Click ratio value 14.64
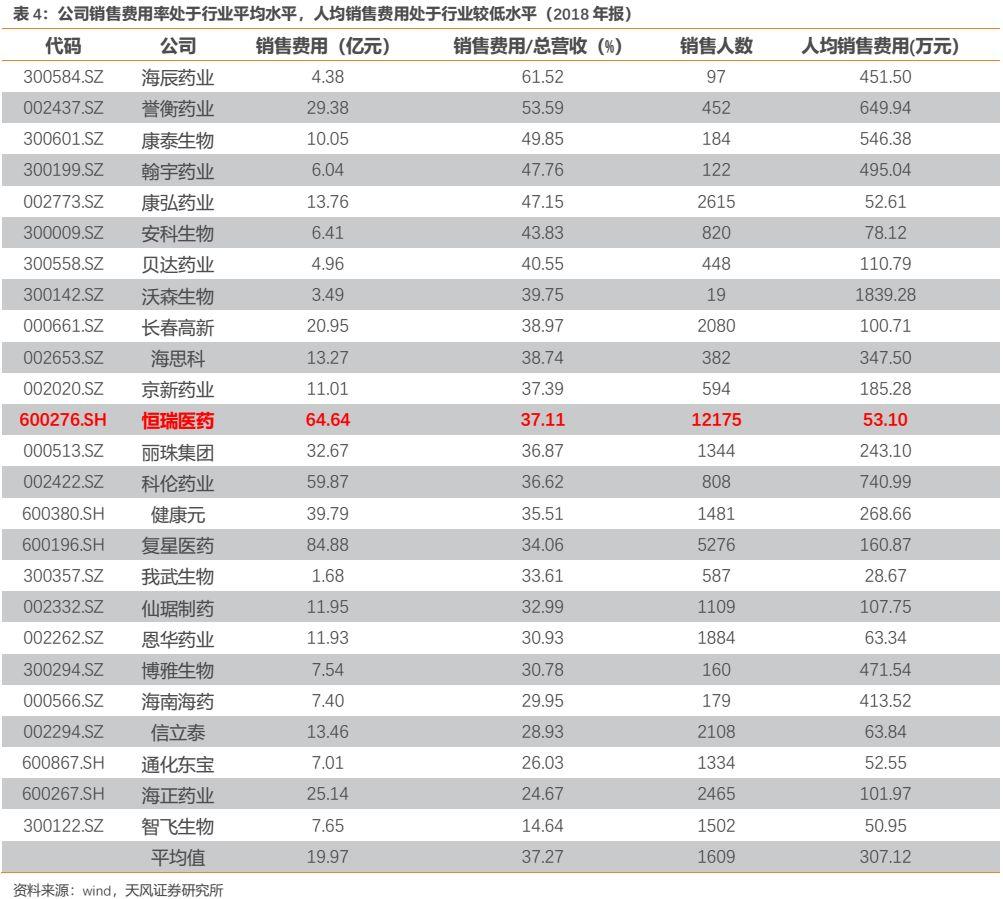 (542, 825)
